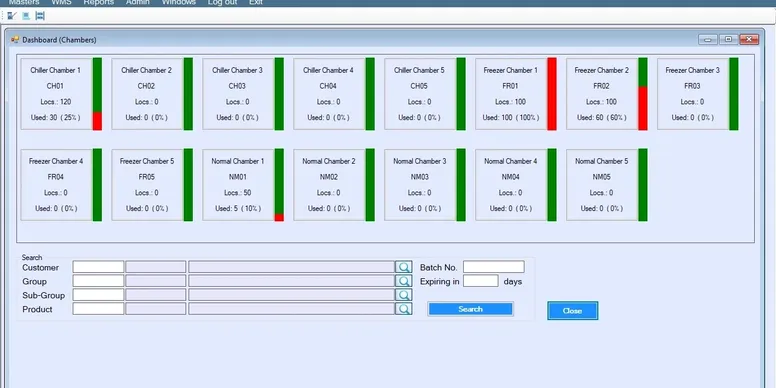
Task: Open the Product lookup magnifier
Action: click(404, 309)
